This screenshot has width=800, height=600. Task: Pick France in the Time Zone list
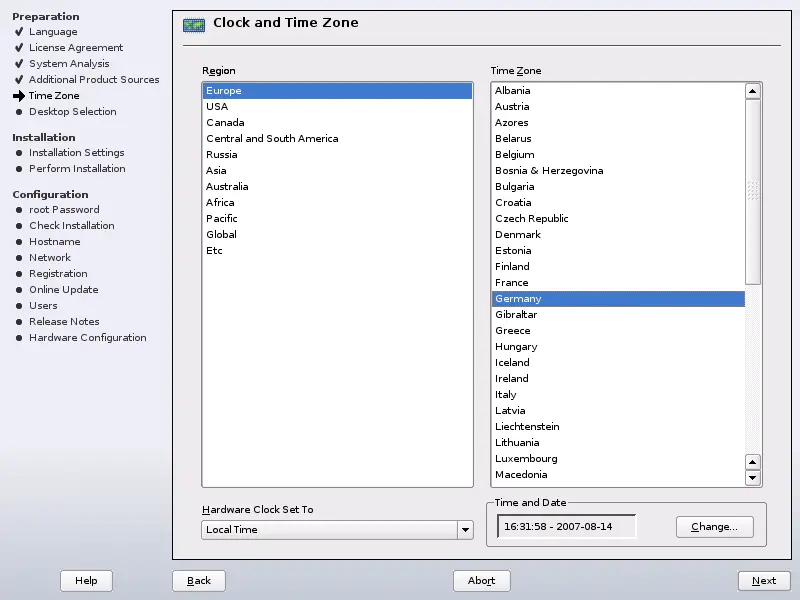(512, 283)
